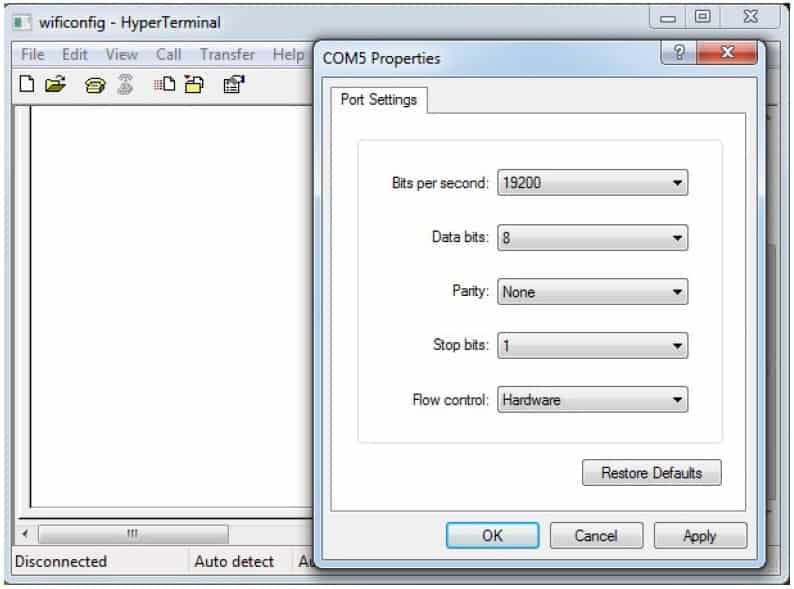Open the Transfer menu

(x=227, y=55)
